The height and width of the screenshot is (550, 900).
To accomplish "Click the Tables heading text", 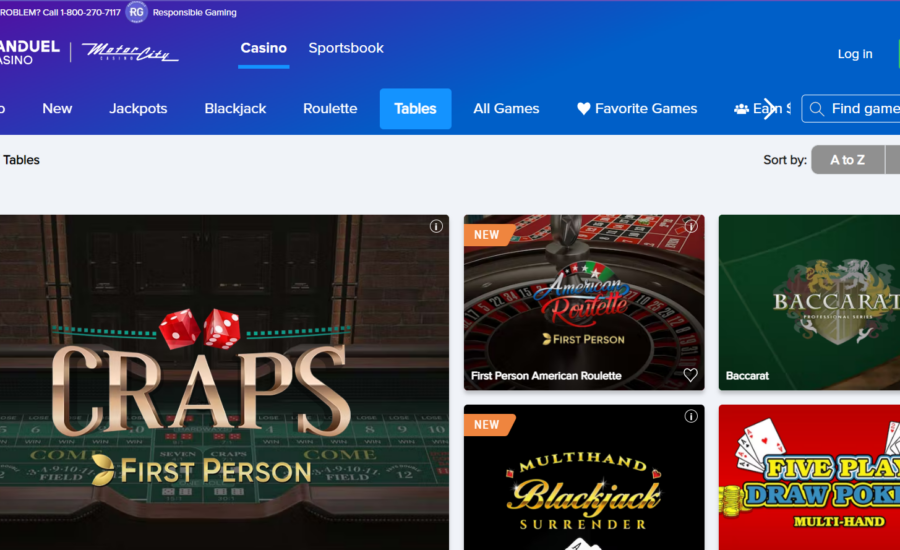I will click(x=21, y=160).
